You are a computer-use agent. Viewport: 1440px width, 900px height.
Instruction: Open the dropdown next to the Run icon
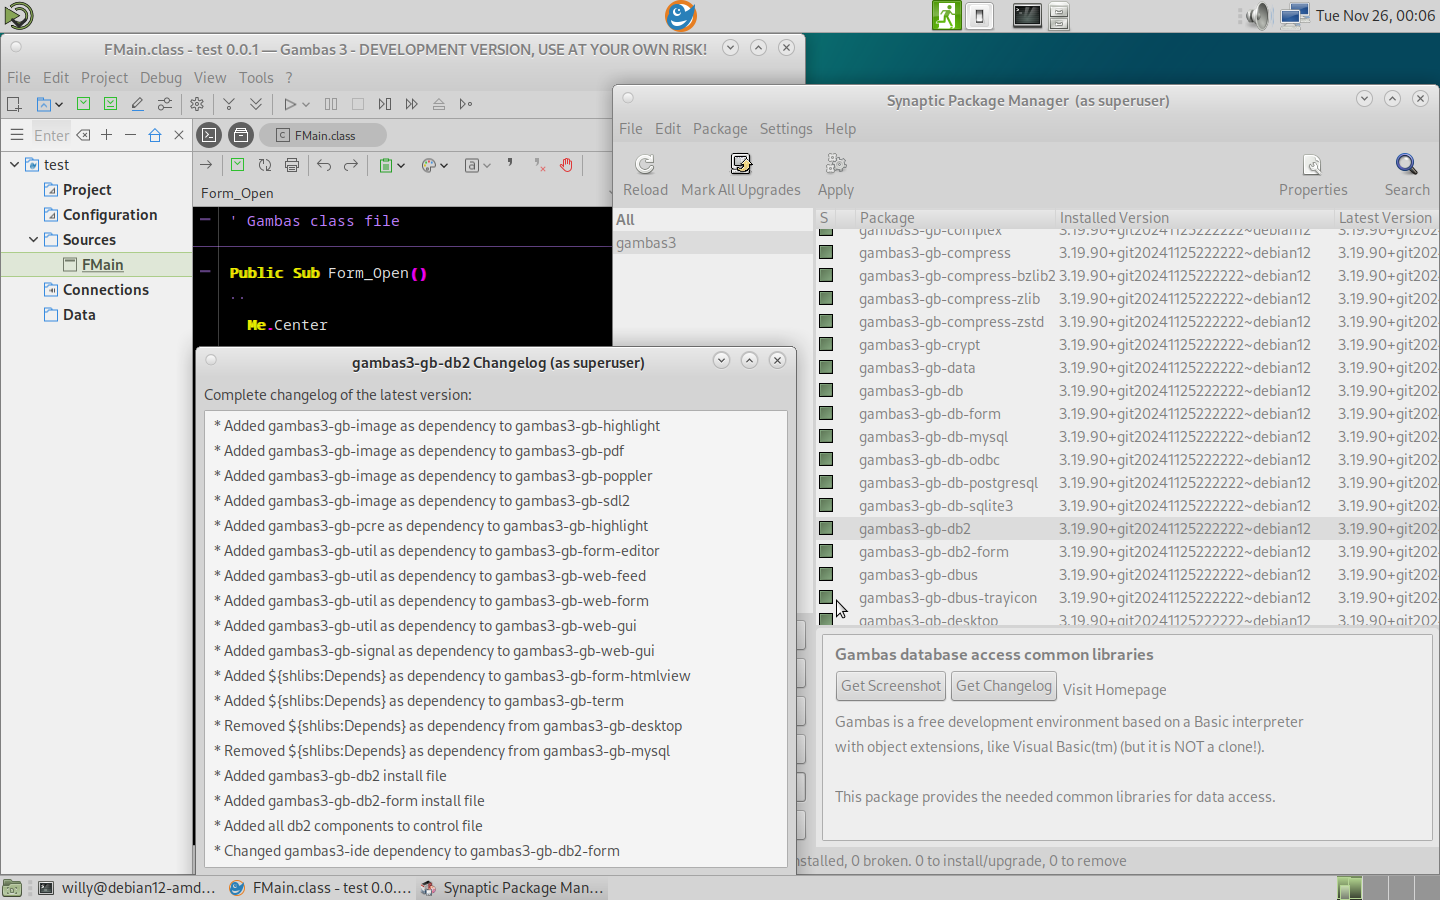click(x=306, y=104)
